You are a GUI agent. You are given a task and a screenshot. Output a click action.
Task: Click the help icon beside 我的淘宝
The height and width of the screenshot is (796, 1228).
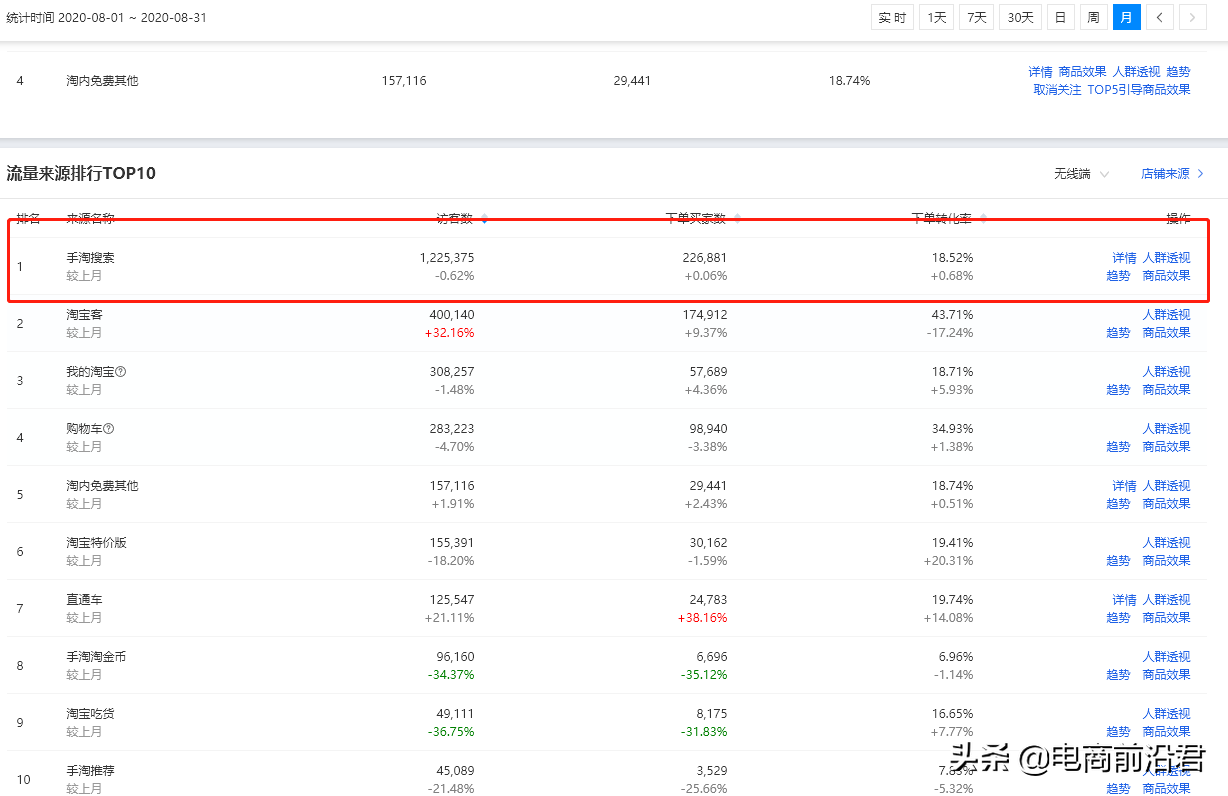121,372
